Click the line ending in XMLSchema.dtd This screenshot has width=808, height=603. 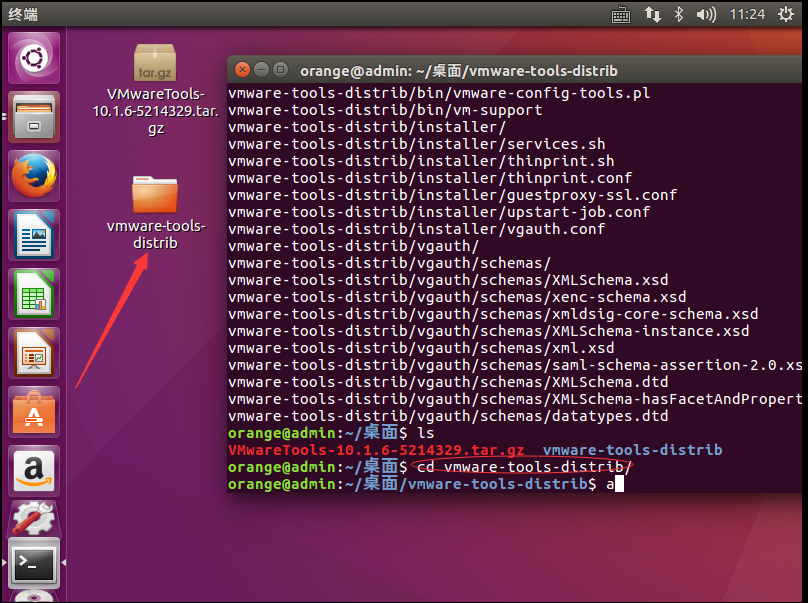tap(448, 382)
